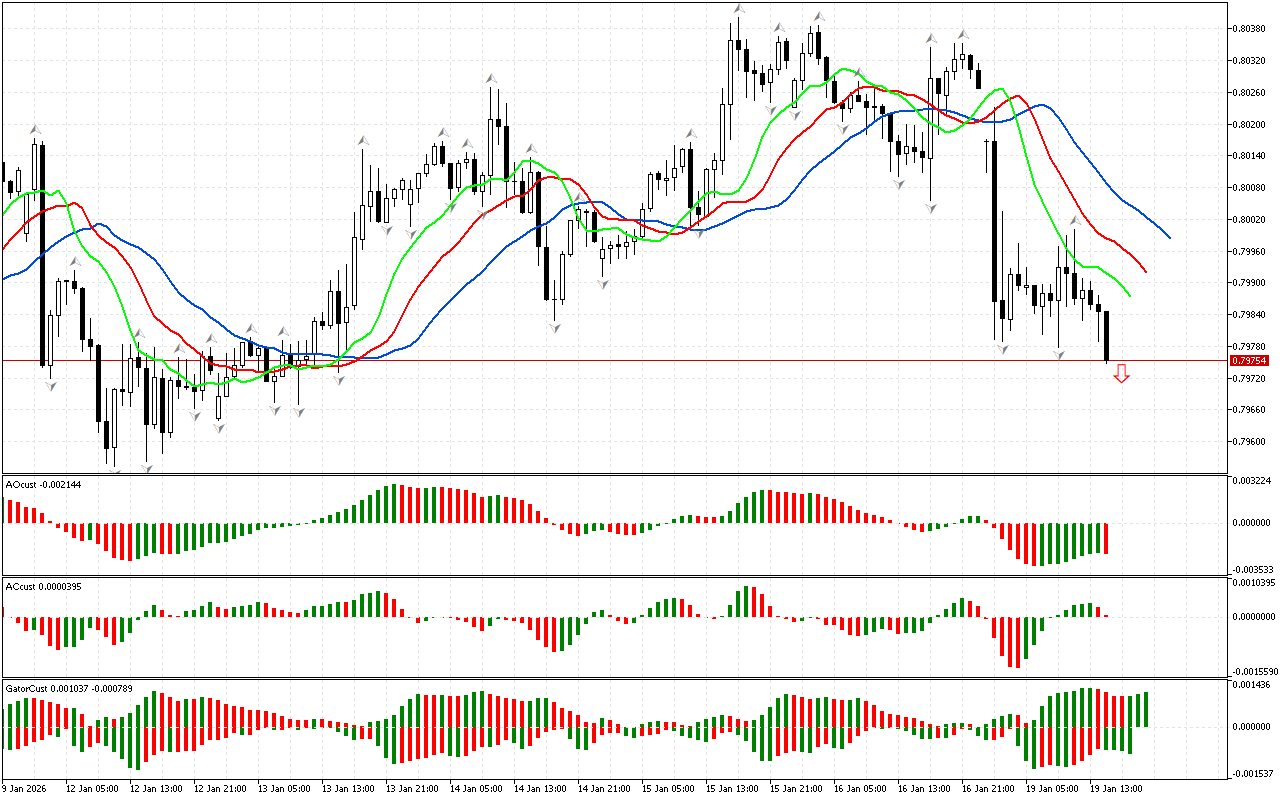Click the current price tag 0.79754
The width and height of the screenshot is (1280, 800).
point(1249,360)
